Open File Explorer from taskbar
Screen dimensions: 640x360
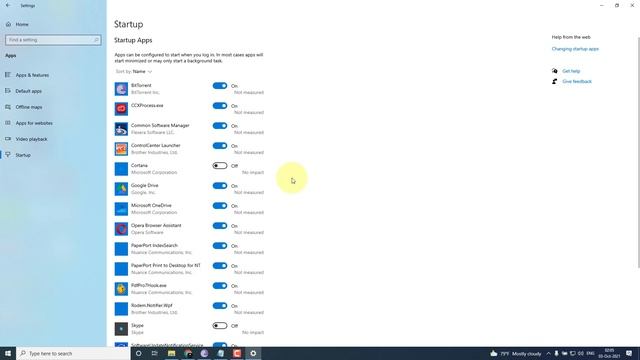tap(171, 353)
